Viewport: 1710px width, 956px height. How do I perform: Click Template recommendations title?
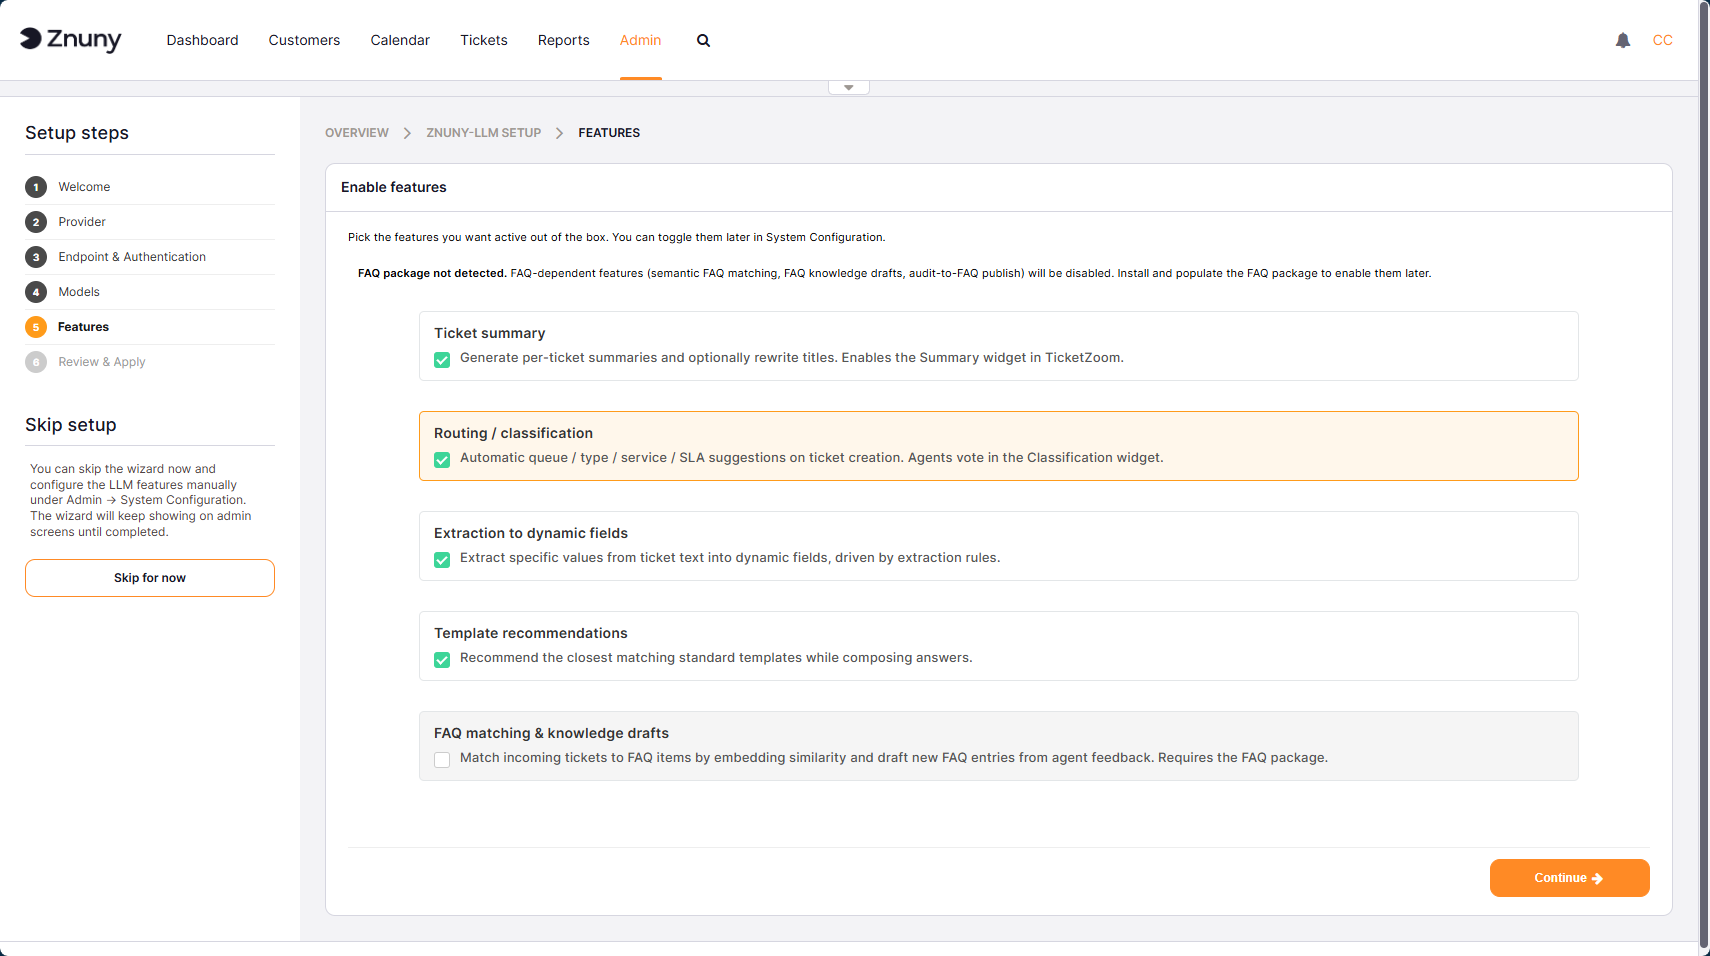(531, 633)
